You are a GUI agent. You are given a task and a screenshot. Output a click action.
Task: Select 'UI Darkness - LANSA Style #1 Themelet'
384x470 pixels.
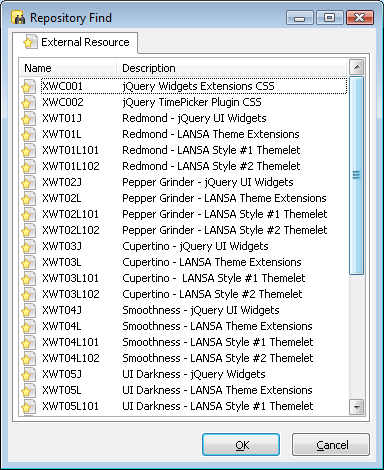click(x=218, y=406)
